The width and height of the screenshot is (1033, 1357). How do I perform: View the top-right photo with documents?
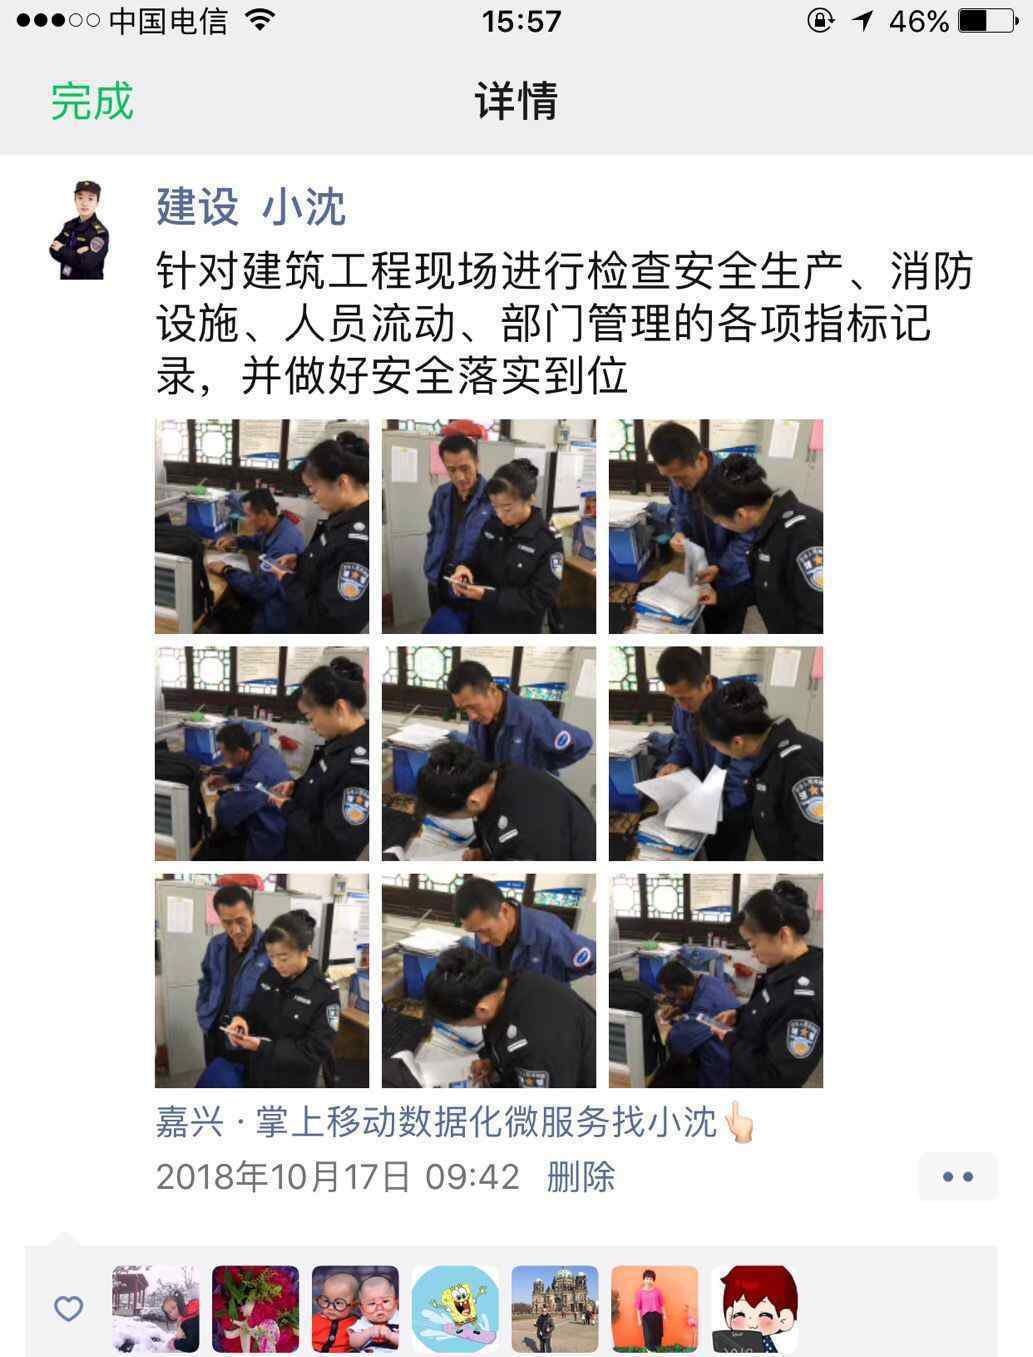click(716, 526)
